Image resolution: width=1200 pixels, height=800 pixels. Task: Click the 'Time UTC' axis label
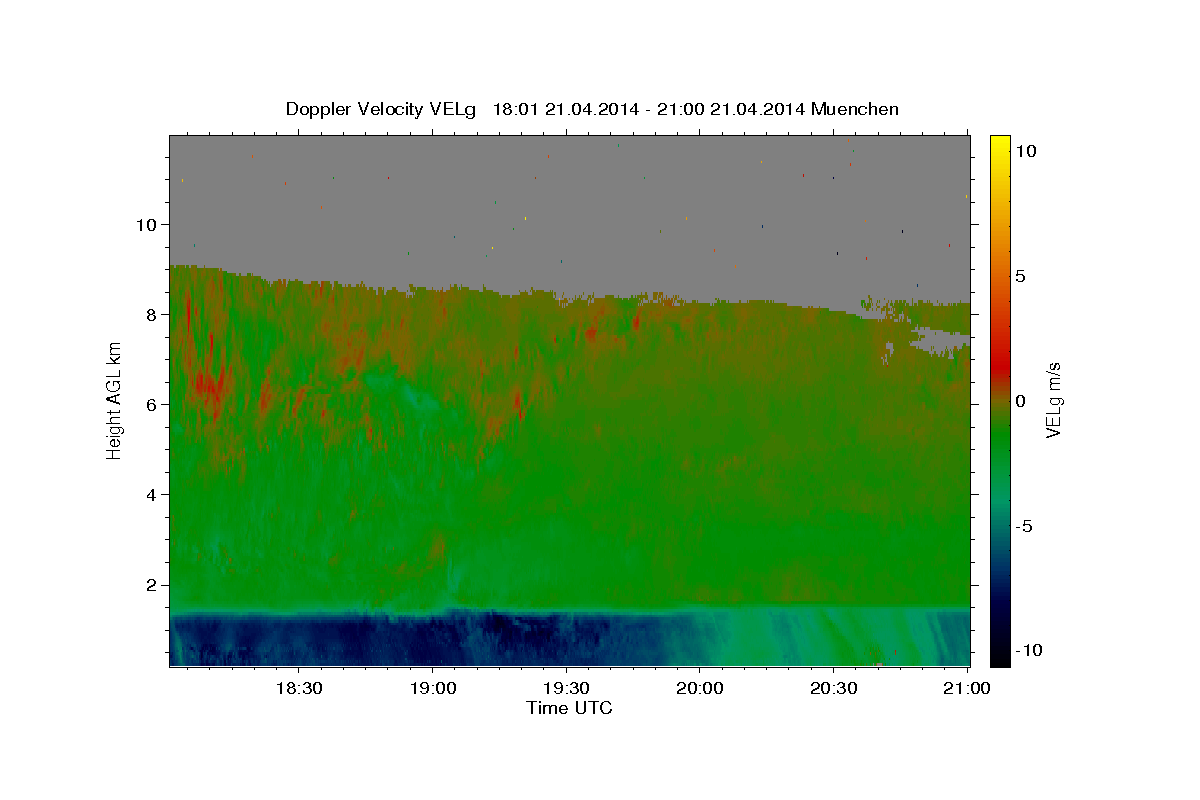point(569,708)
